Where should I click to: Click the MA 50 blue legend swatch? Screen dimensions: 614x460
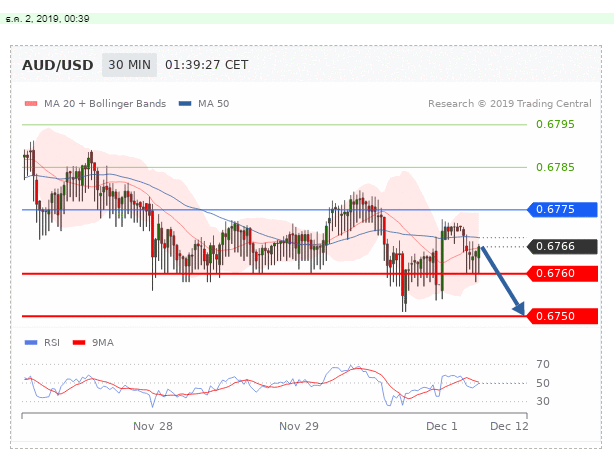[x=185, y=104]
